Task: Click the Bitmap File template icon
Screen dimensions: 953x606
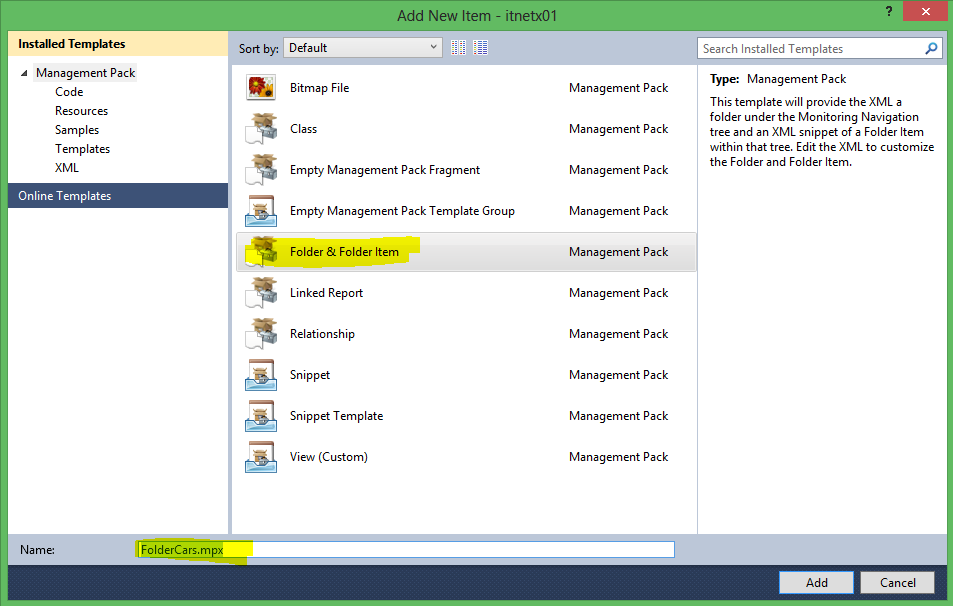Action: coord(261,88)
